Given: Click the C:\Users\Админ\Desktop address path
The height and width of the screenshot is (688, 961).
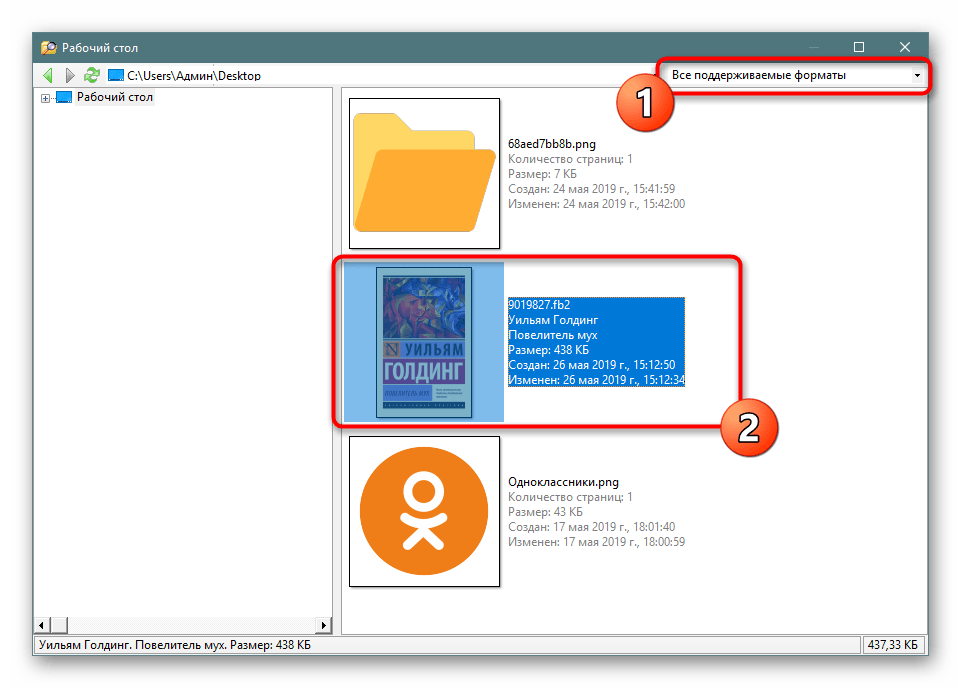Looking at the screenshot, I should point(194,75).
